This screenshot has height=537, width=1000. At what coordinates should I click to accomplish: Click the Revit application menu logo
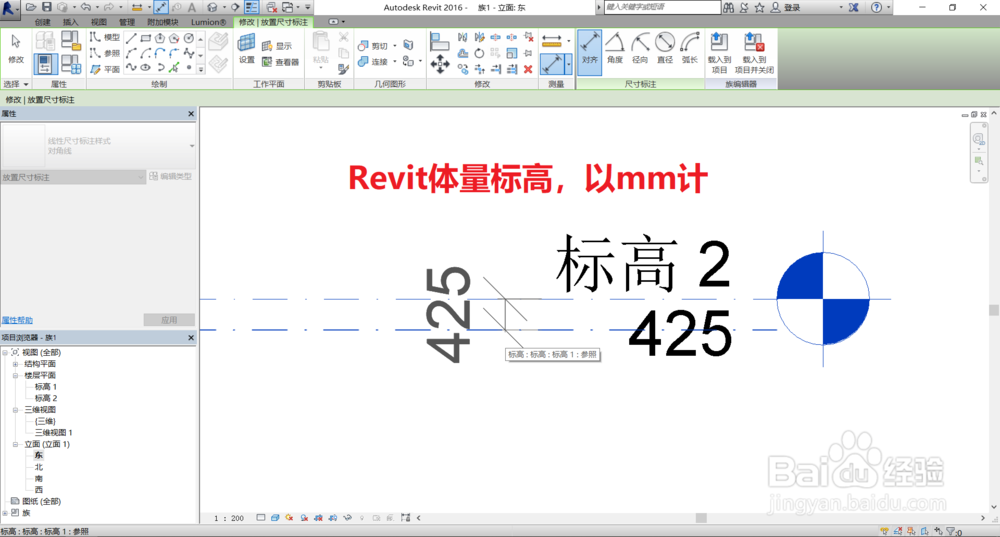tap(10, 8)
